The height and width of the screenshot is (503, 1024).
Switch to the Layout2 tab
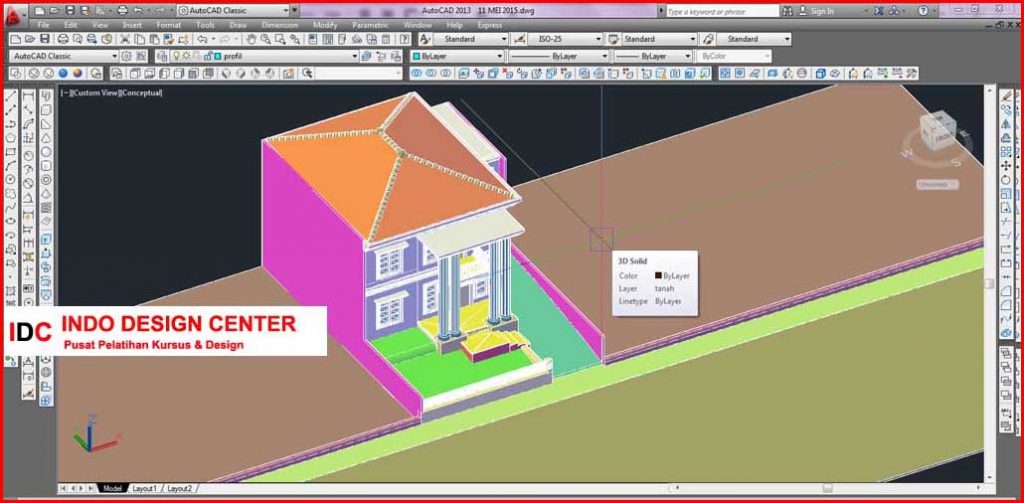pos(180,488)
